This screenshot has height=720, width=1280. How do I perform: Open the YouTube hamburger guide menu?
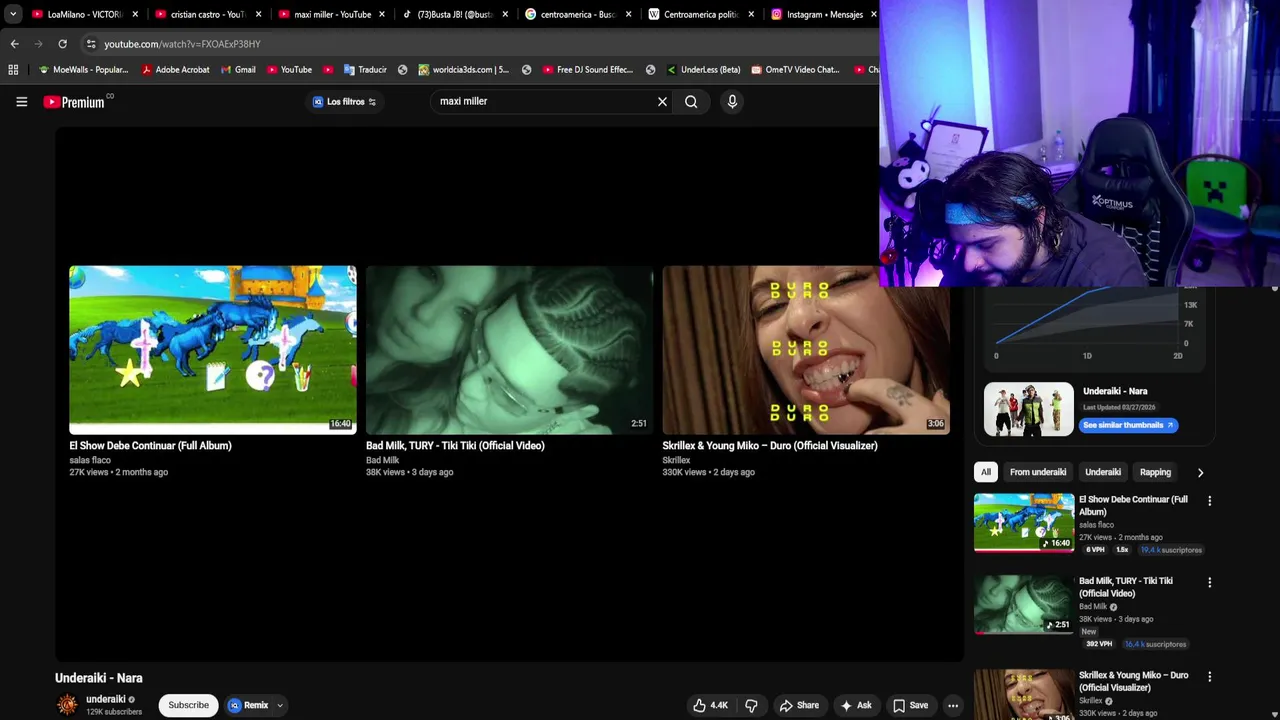21,101
